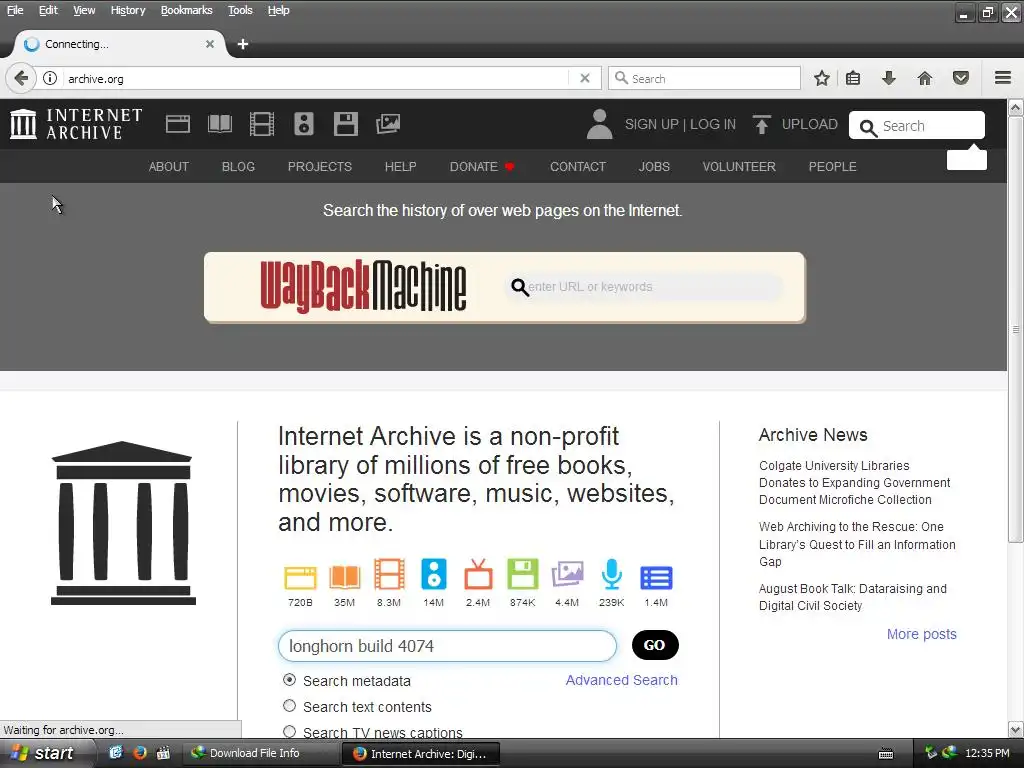Open the View menu

[84, 10]
